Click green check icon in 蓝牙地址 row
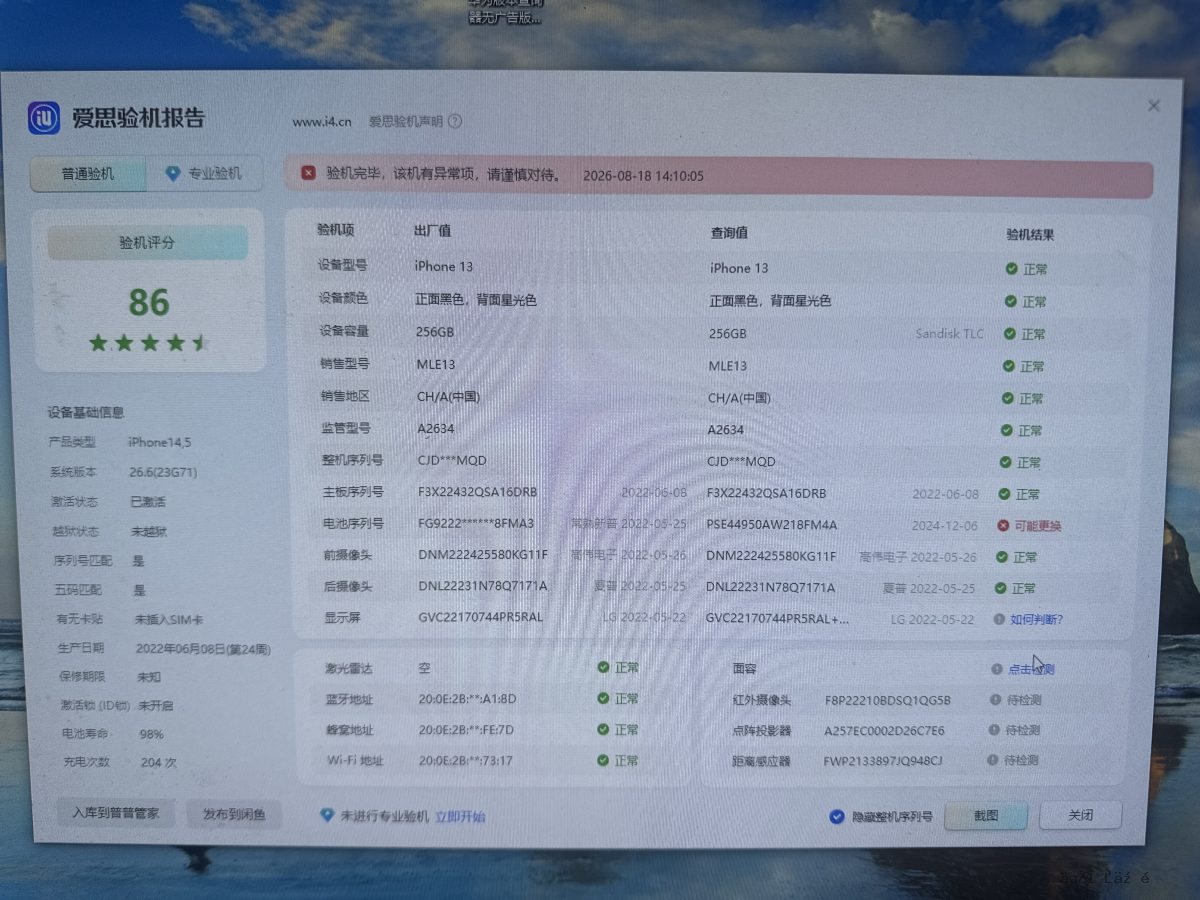Viewport: 1200px width, 900px height. pos(603,698)
